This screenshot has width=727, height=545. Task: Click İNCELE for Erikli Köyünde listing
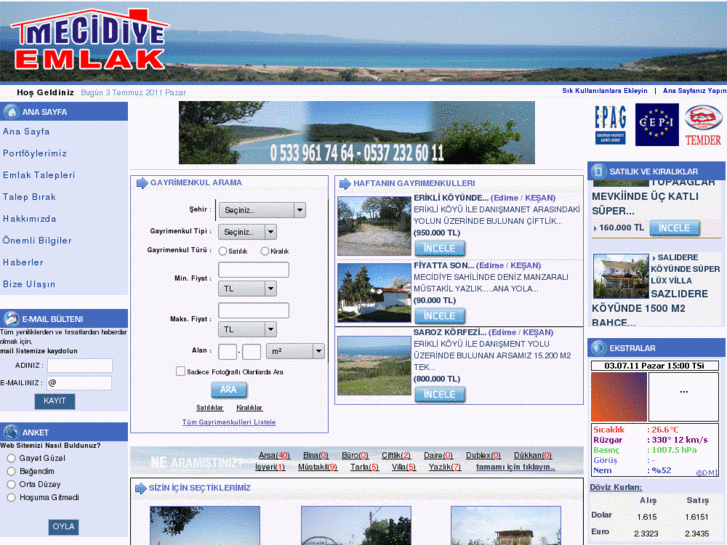pyautogui.click(x=440, y=249)
